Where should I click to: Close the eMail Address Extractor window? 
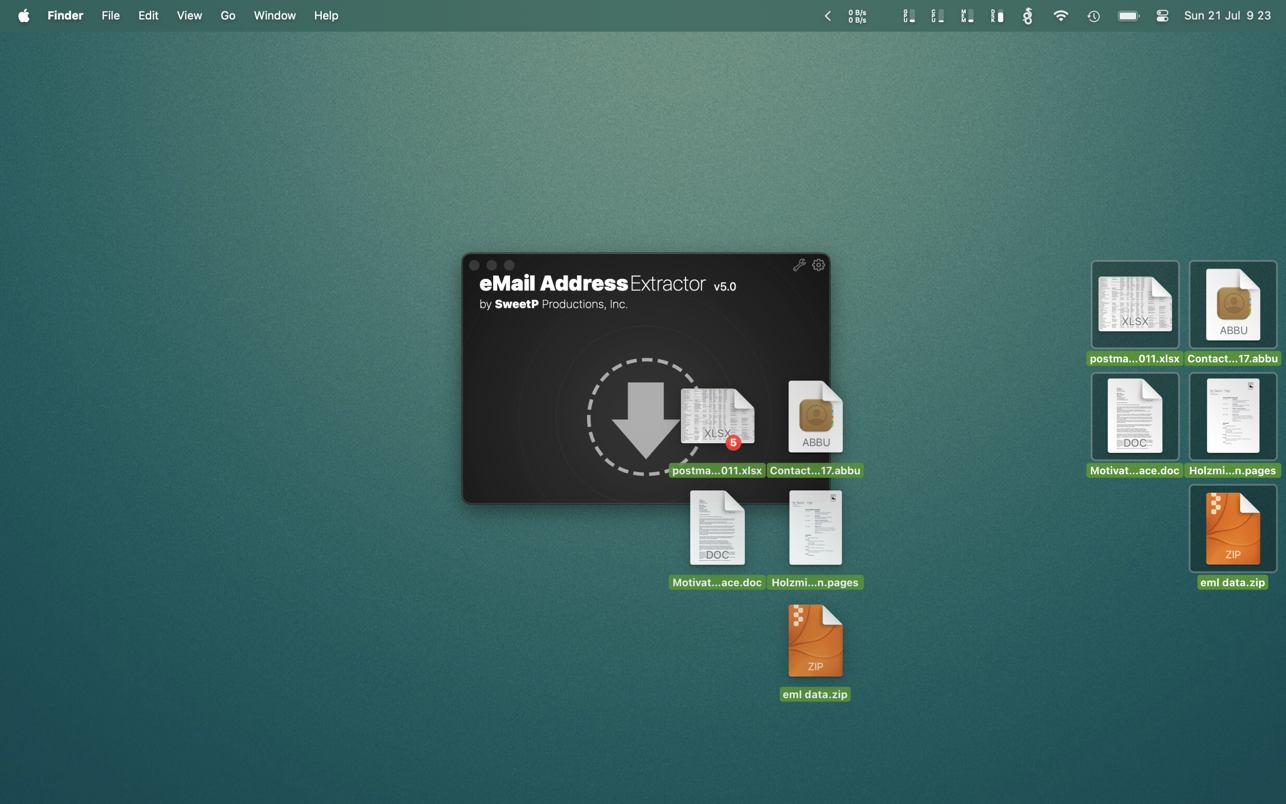coord(475,265)
